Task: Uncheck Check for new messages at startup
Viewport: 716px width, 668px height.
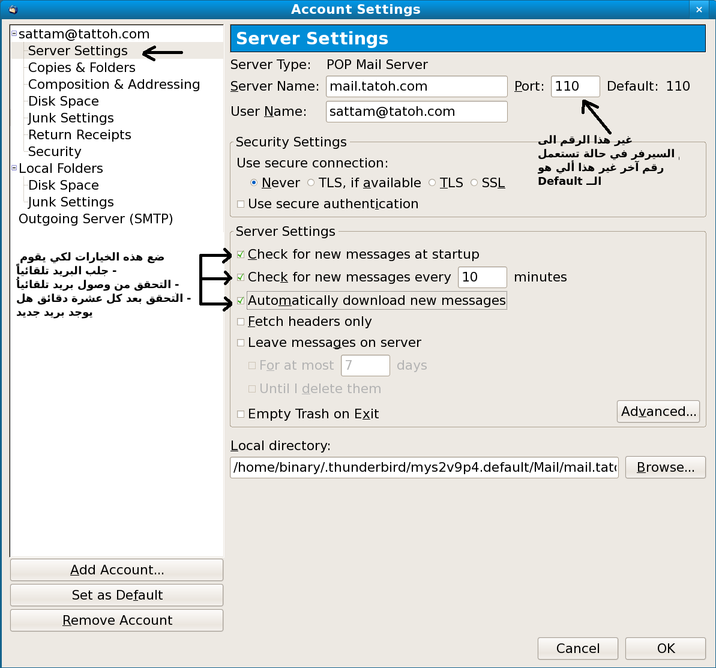Action: (x=241, y=255)
